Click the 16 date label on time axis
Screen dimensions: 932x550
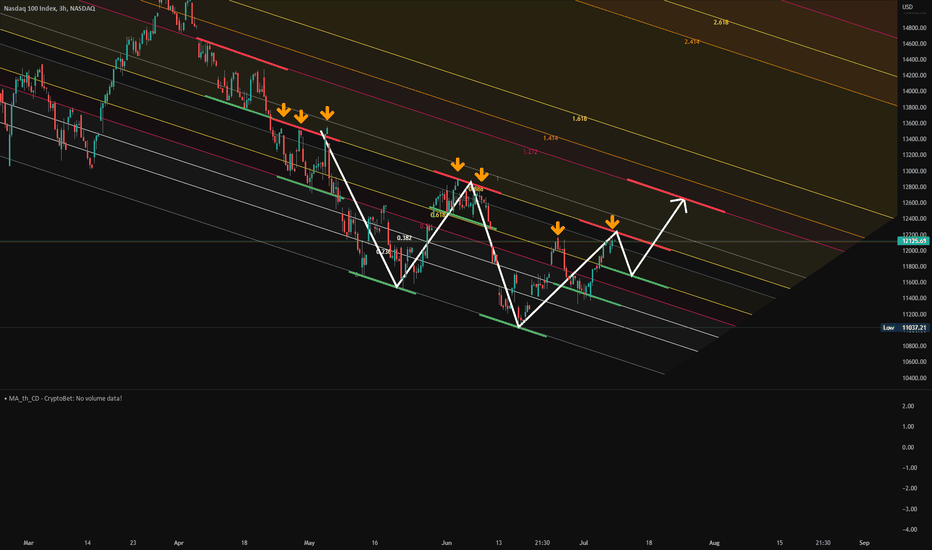point(374,543)
